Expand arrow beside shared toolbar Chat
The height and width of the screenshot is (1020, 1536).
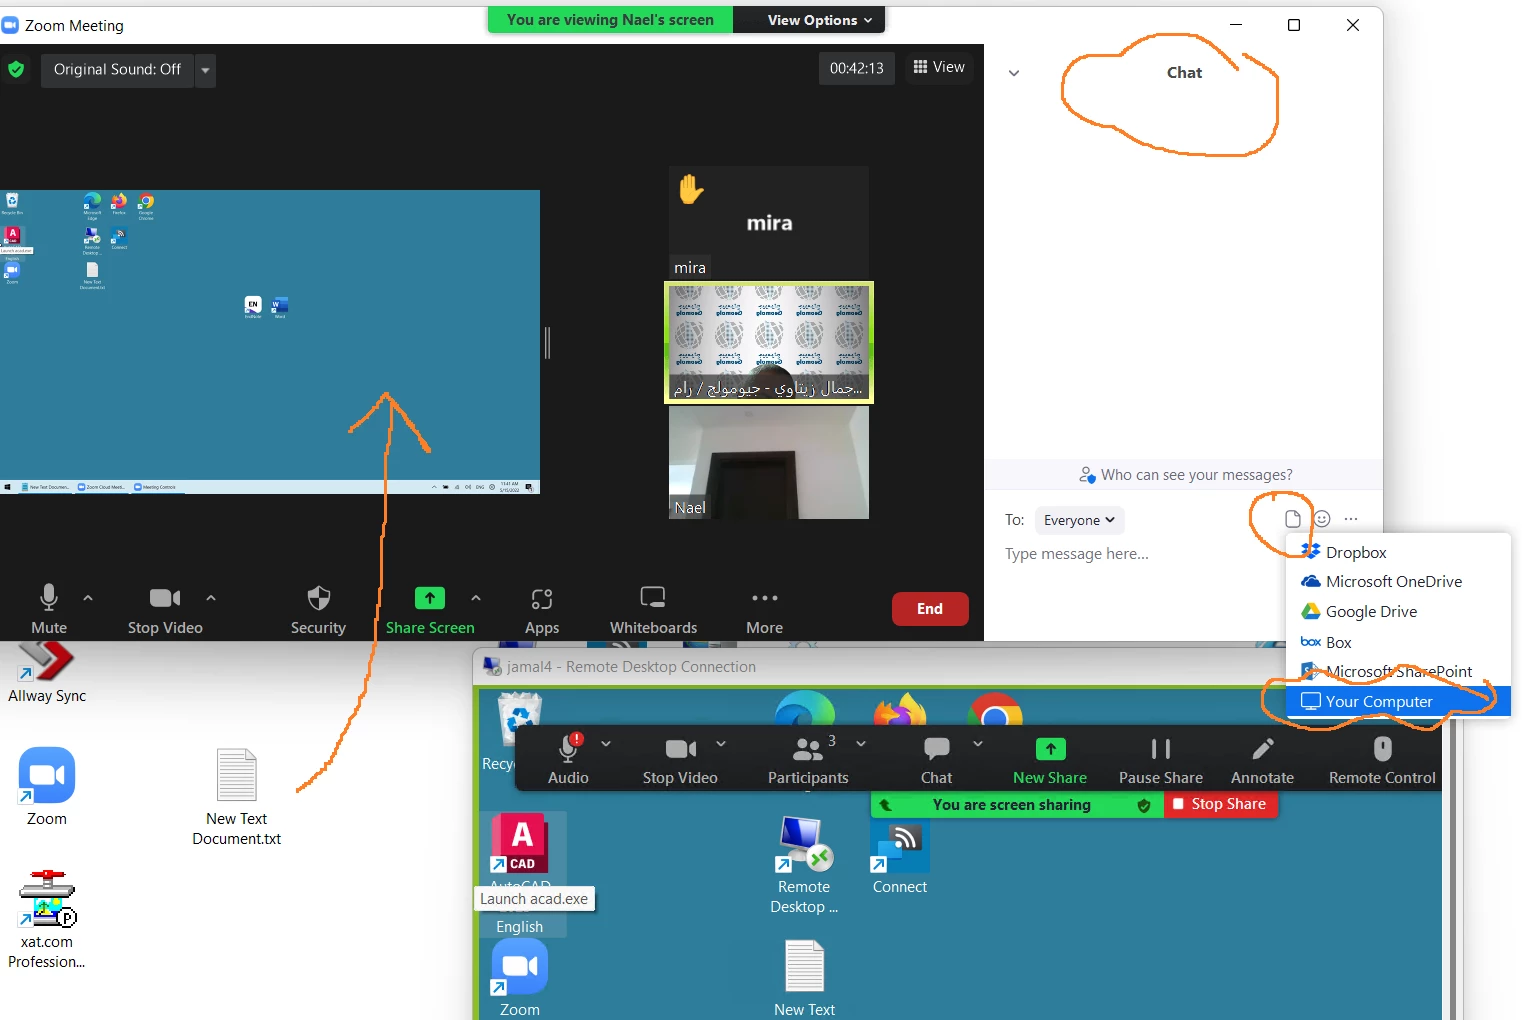(x=978, y=744)
